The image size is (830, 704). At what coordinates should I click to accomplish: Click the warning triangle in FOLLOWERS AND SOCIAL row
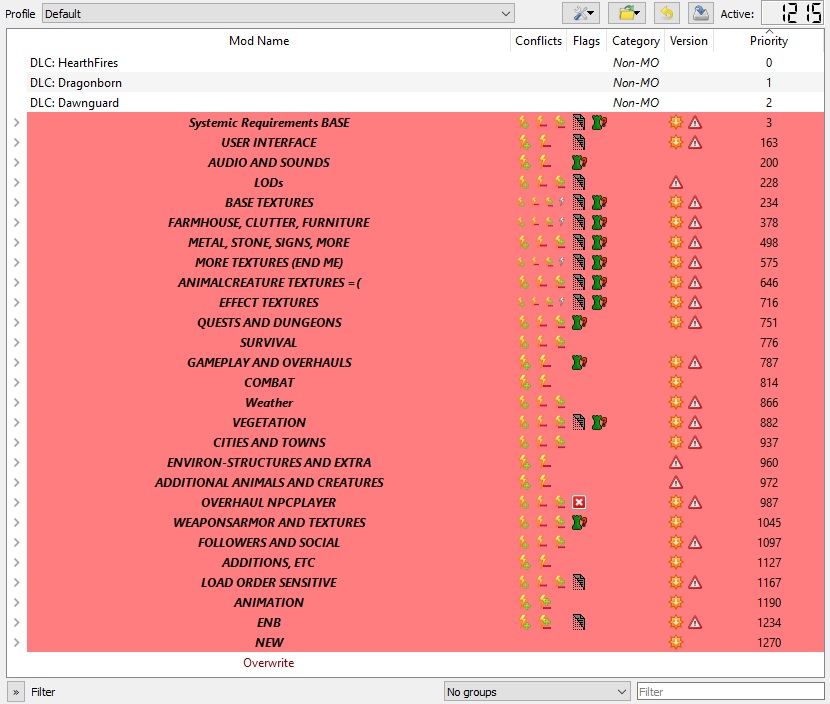[x=695, y=543]
